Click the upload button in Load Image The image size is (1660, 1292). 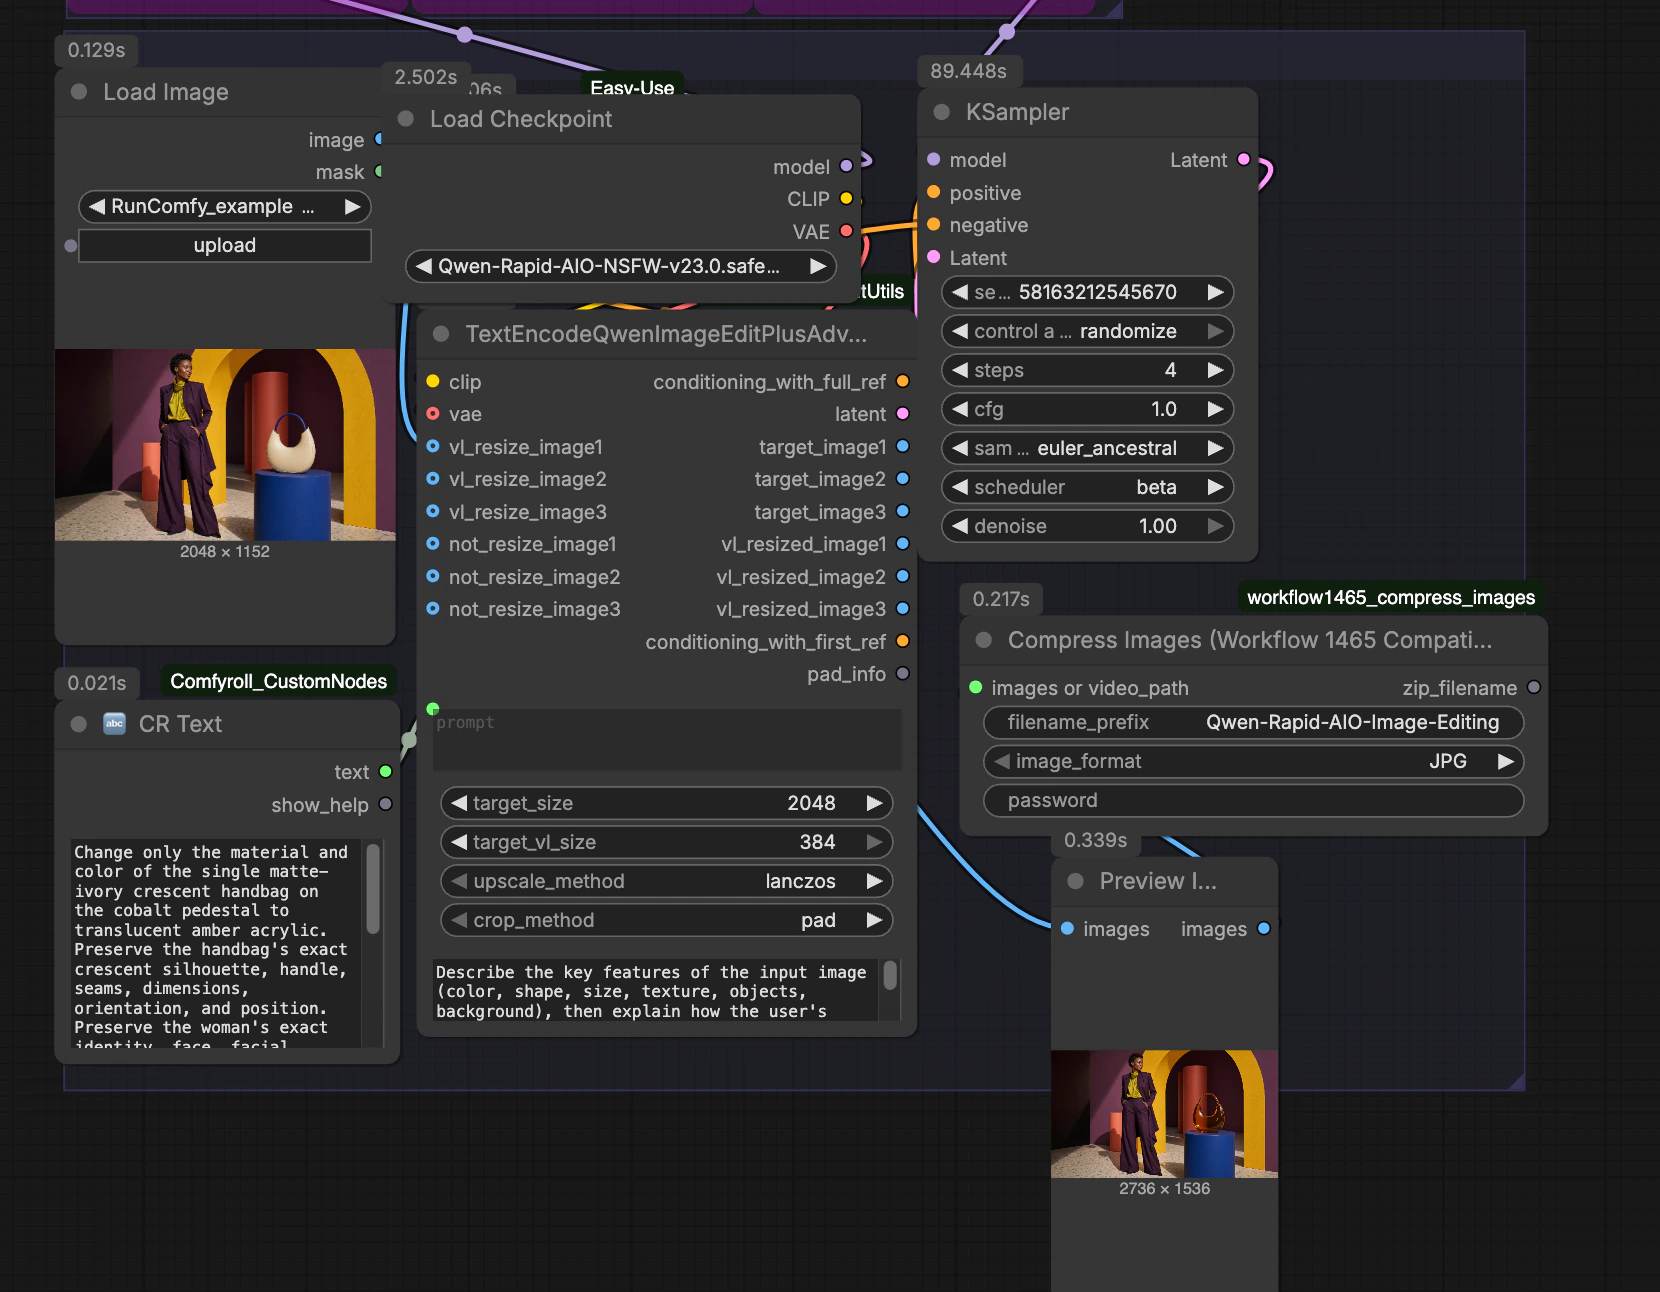click(225, 246)
